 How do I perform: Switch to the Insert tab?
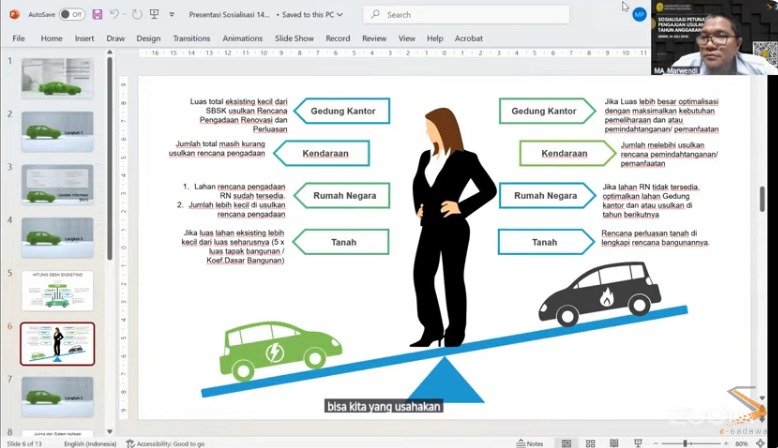tap(84, 38)
